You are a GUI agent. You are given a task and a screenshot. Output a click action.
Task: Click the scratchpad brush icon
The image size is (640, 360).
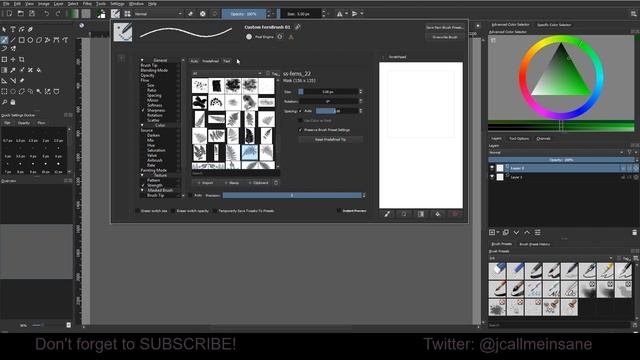pos(387,214)
